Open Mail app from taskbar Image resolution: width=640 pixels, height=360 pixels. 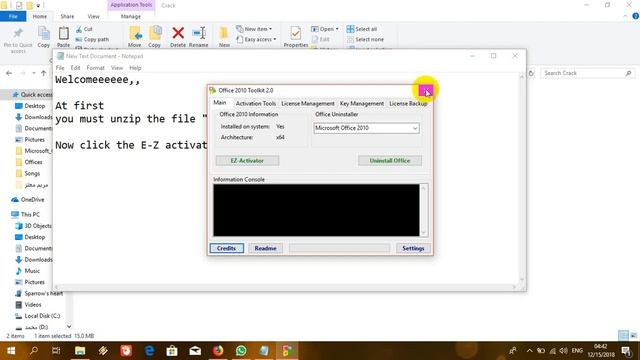195,351
